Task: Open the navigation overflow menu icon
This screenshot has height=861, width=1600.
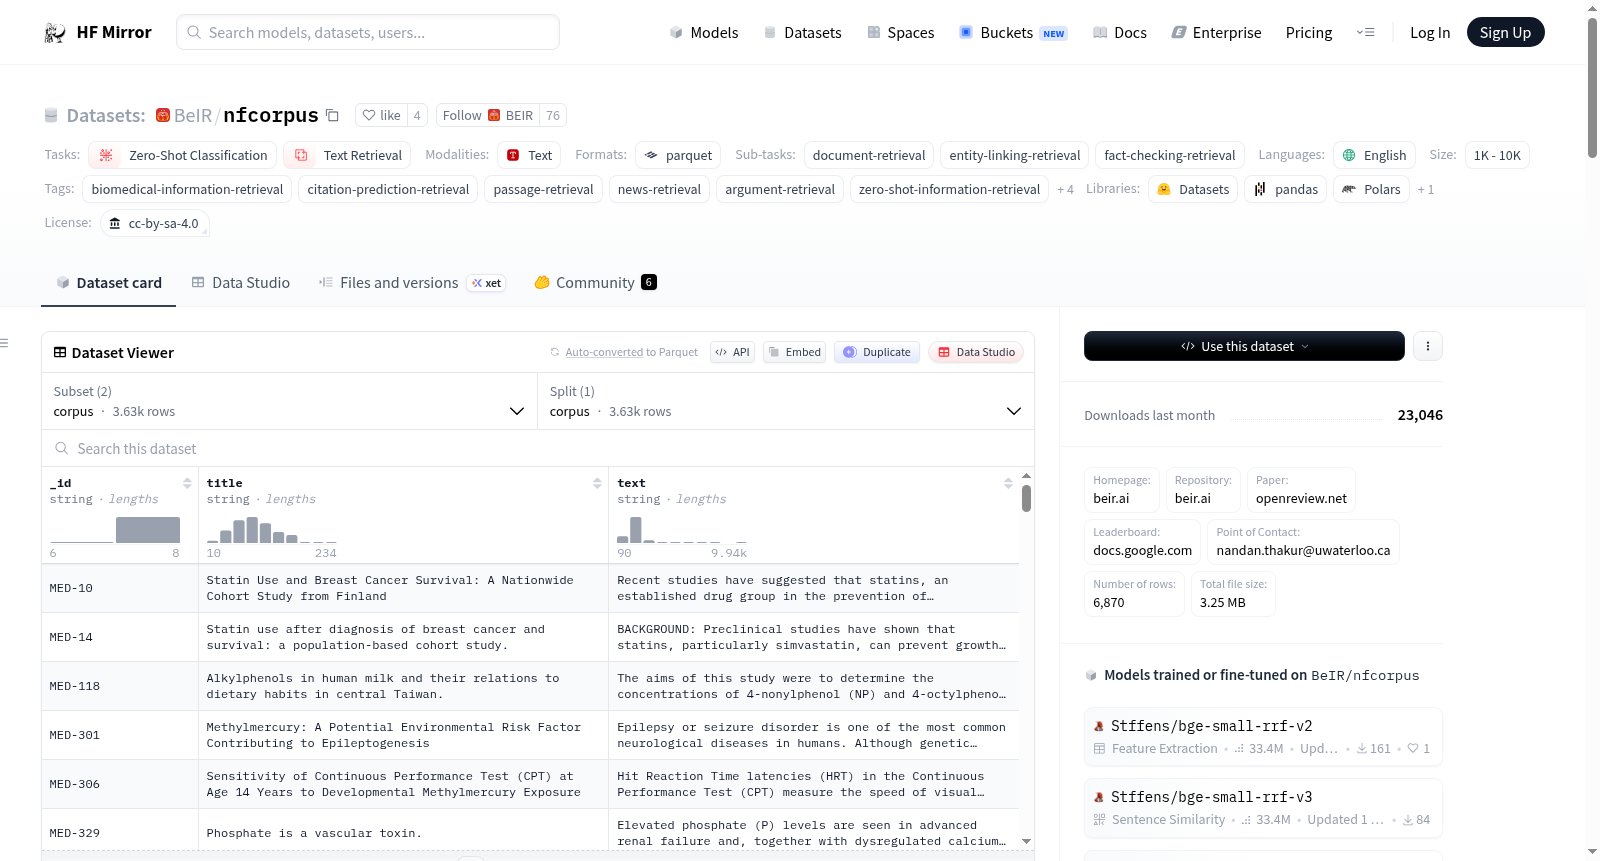Action: tap(1365, 33)
